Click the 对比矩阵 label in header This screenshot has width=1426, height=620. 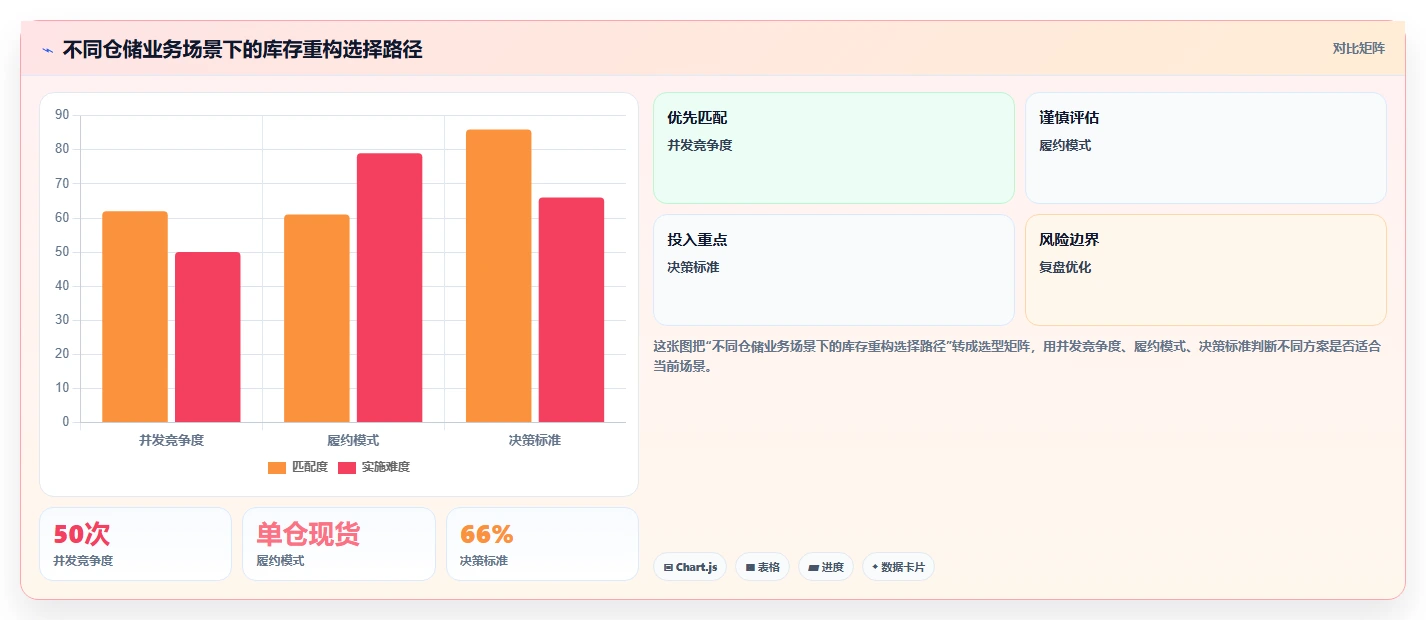1358,48
